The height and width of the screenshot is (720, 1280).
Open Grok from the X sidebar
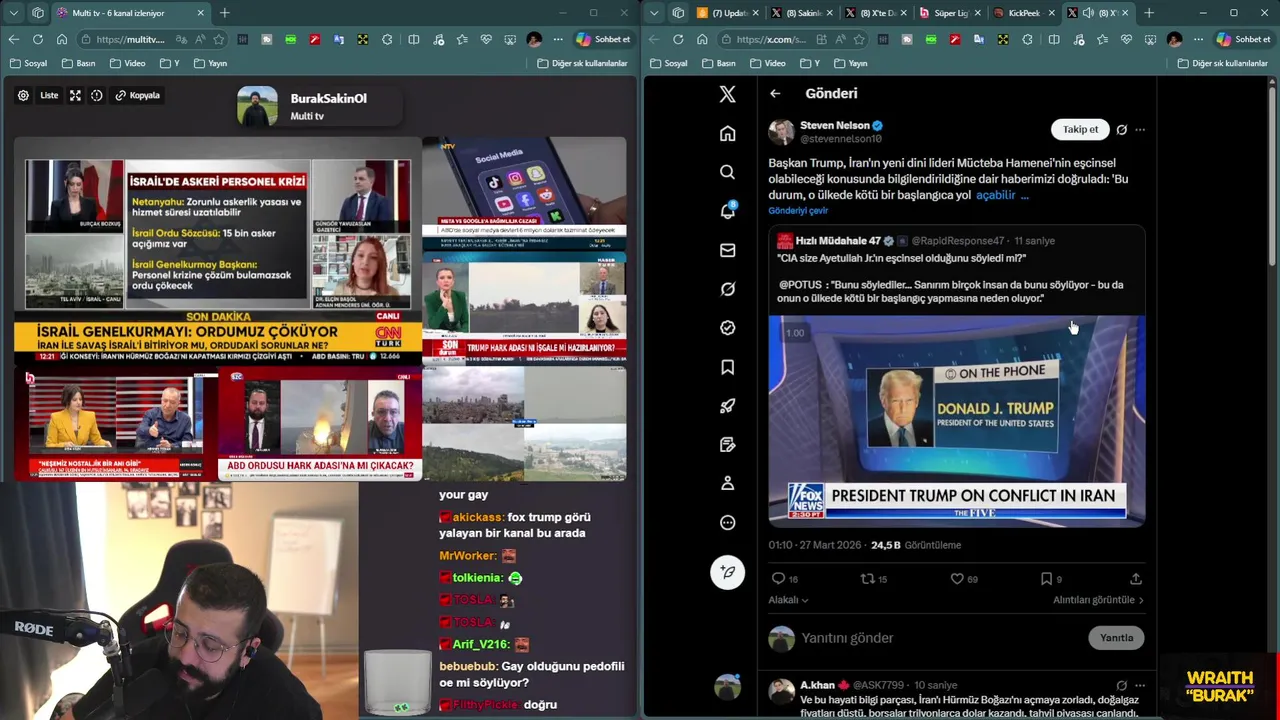(727, 289)
